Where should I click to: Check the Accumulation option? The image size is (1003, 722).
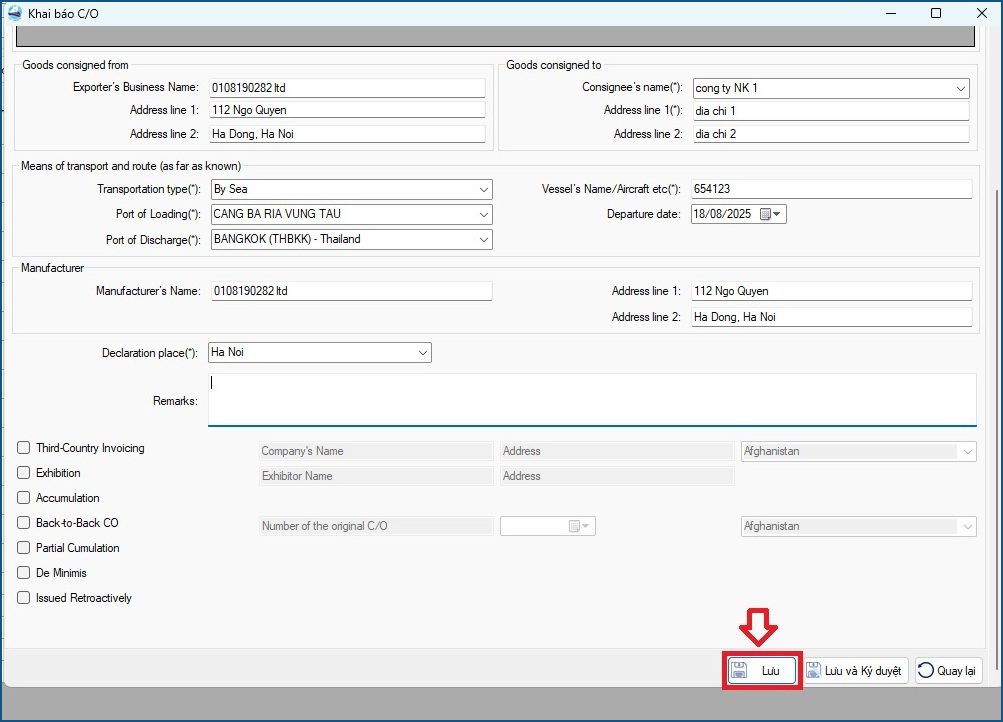(x=24, y=498)
